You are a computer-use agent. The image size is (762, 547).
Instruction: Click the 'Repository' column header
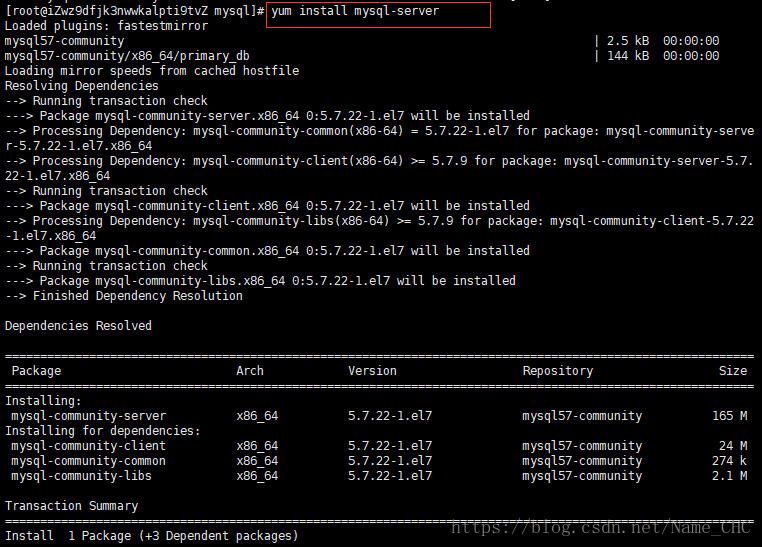coord(558,371)
